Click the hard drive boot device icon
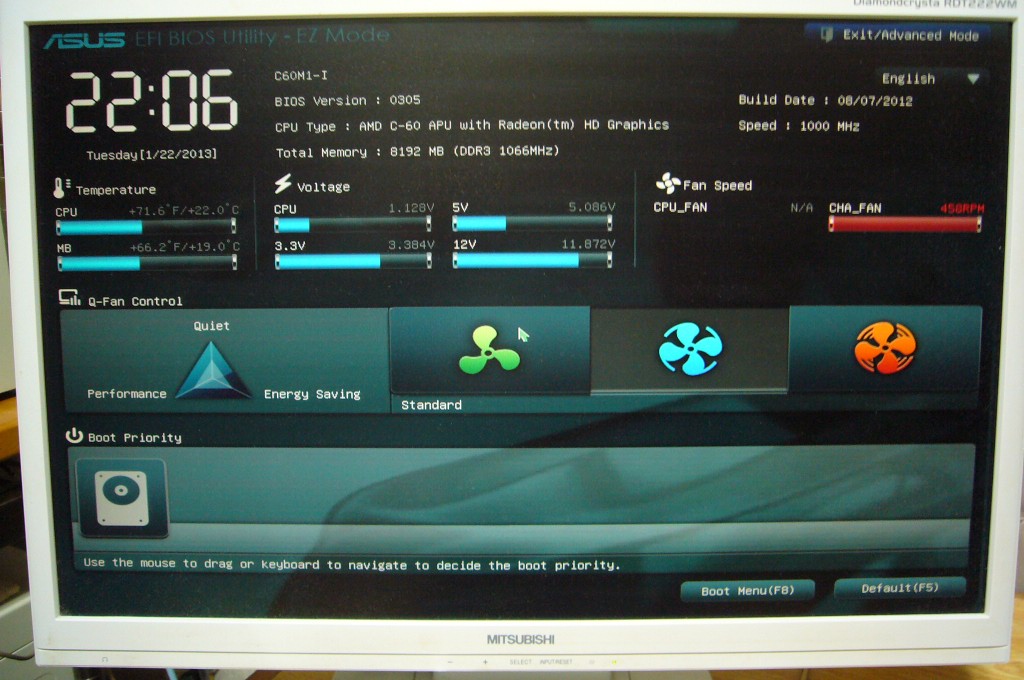 (x=121, y=498)
